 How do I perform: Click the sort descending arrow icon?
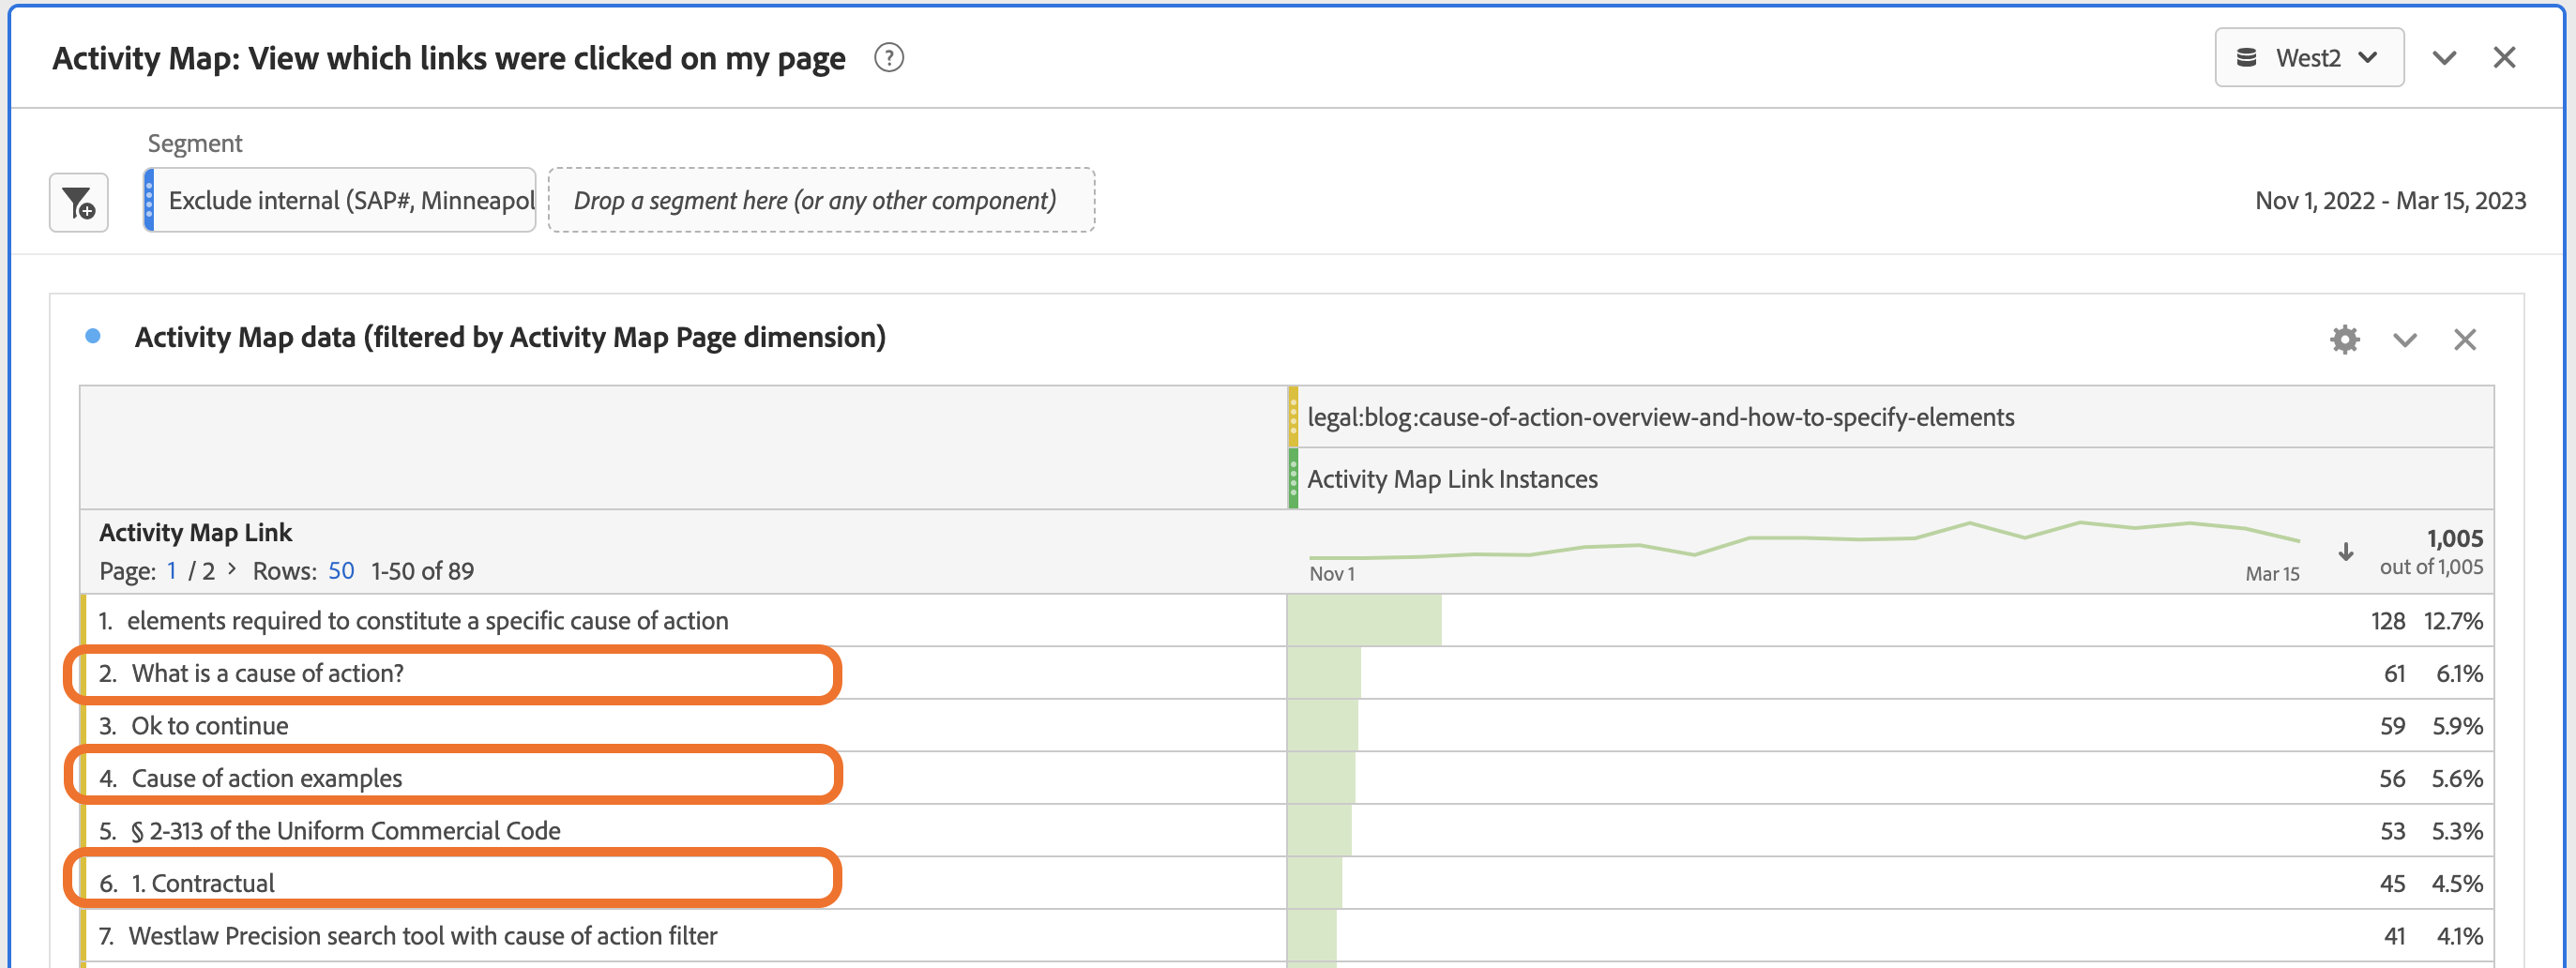(x=2345, y=552)
